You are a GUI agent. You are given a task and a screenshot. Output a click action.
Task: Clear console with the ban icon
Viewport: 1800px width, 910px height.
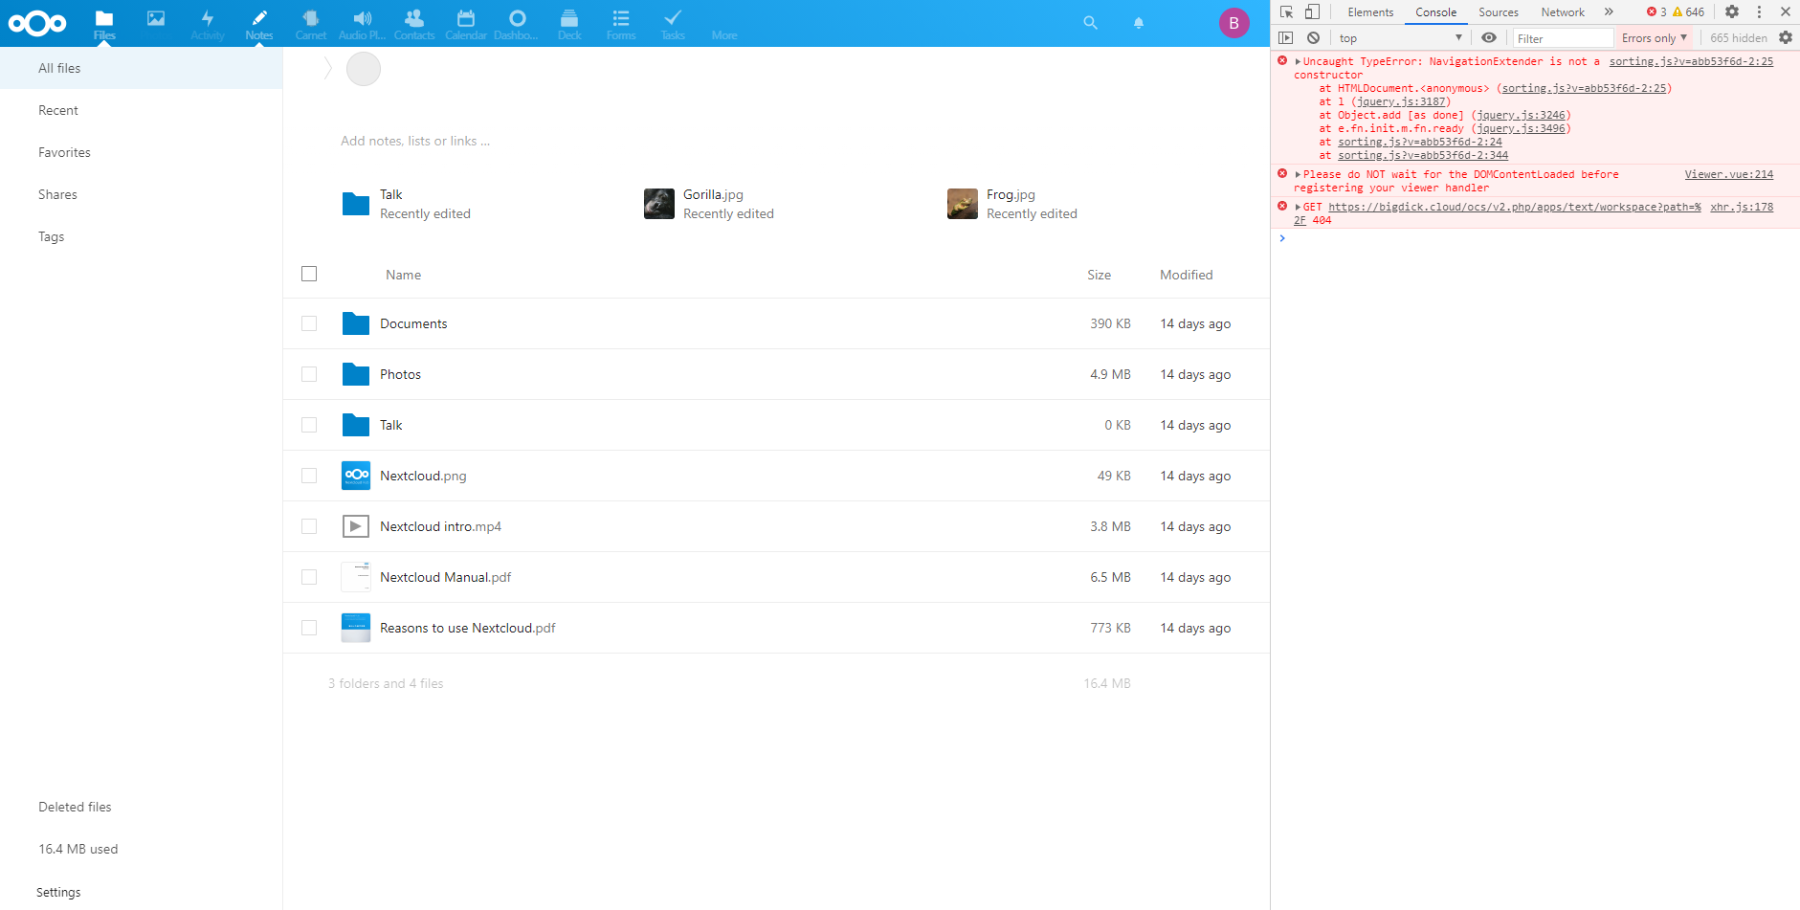[x=1313, y=38]
